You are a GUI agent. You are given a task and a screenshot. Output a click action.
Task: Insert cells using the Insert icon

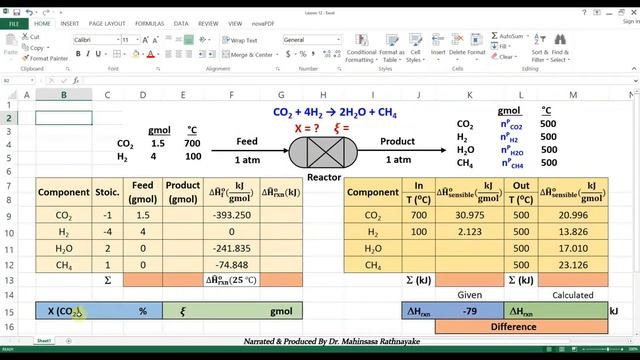438,40
